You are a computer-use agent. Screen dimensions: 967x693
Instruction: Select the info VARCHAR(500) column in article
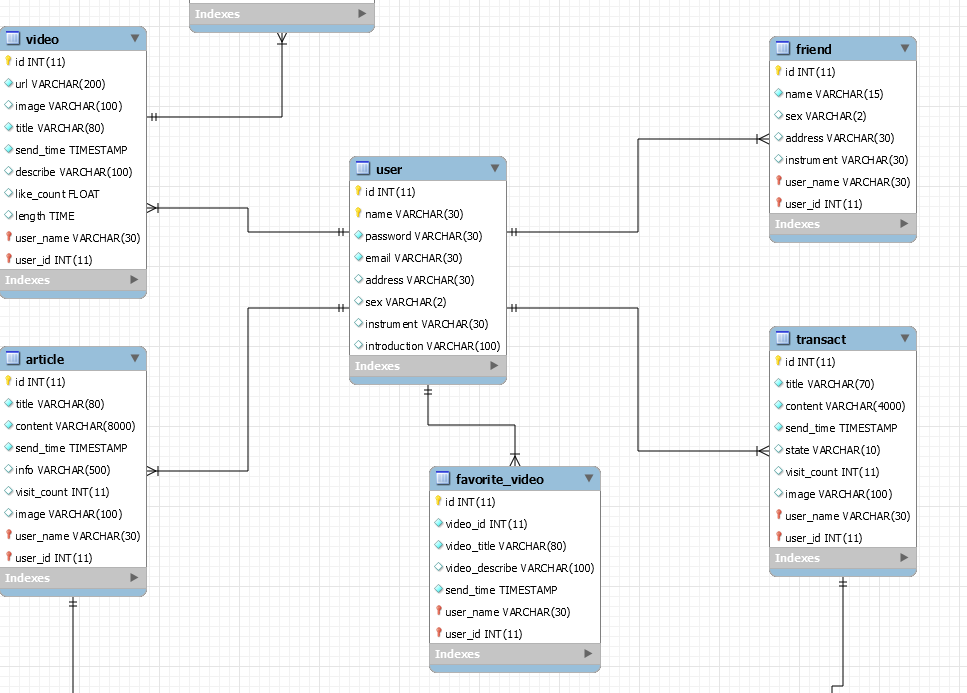[73, 470]
